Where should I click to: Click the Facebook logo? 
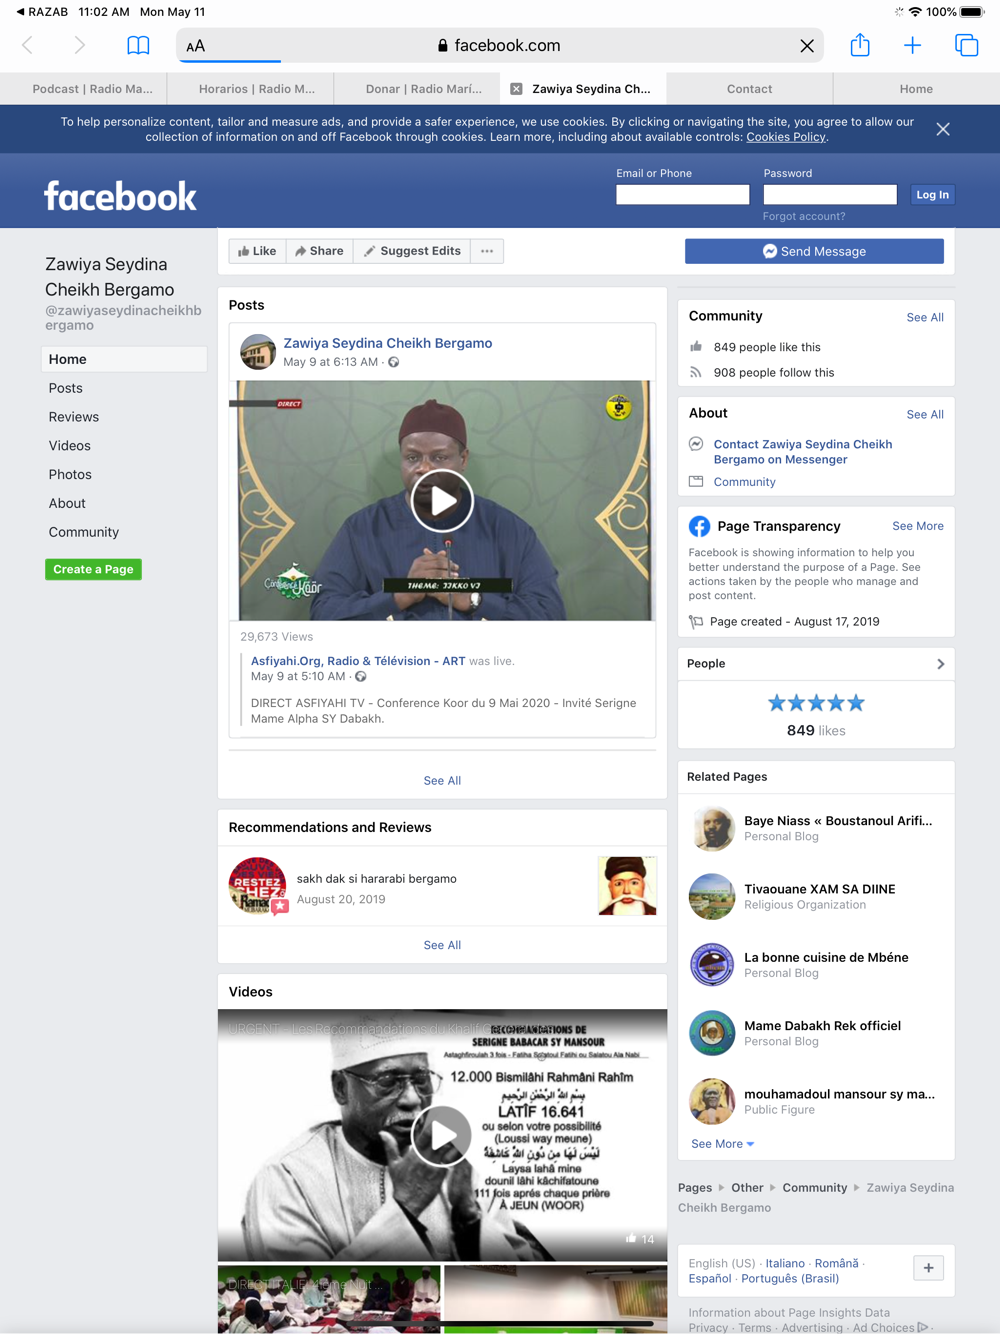point(120,196)
